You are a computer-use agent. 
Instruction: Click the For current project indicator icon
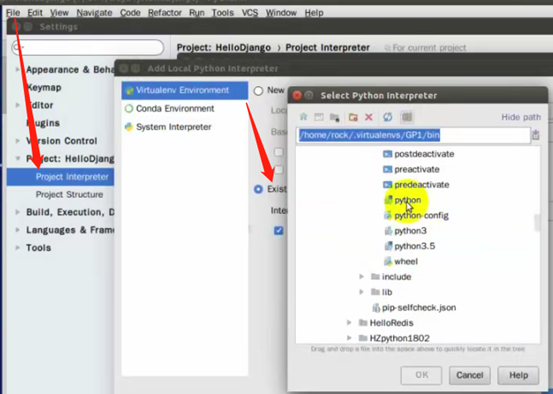[387, 48]
